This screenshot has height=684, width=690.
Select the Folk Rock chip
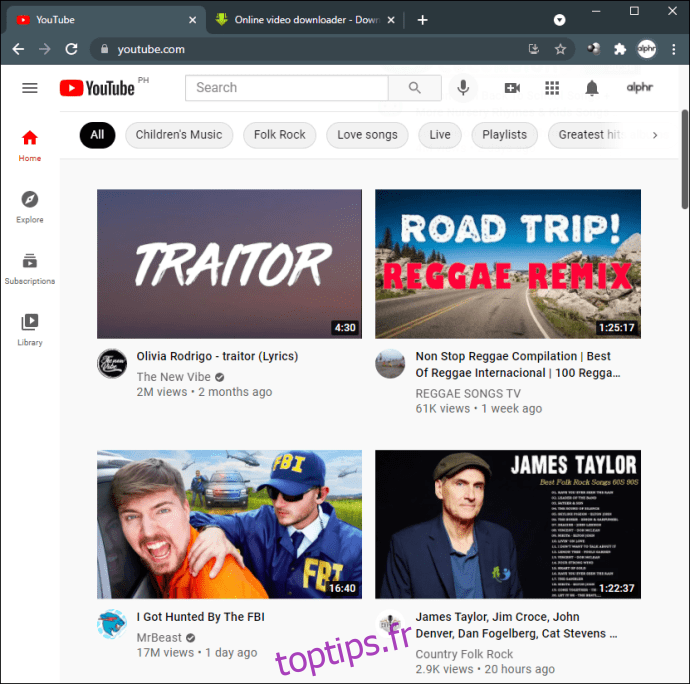tap(279, 135)
